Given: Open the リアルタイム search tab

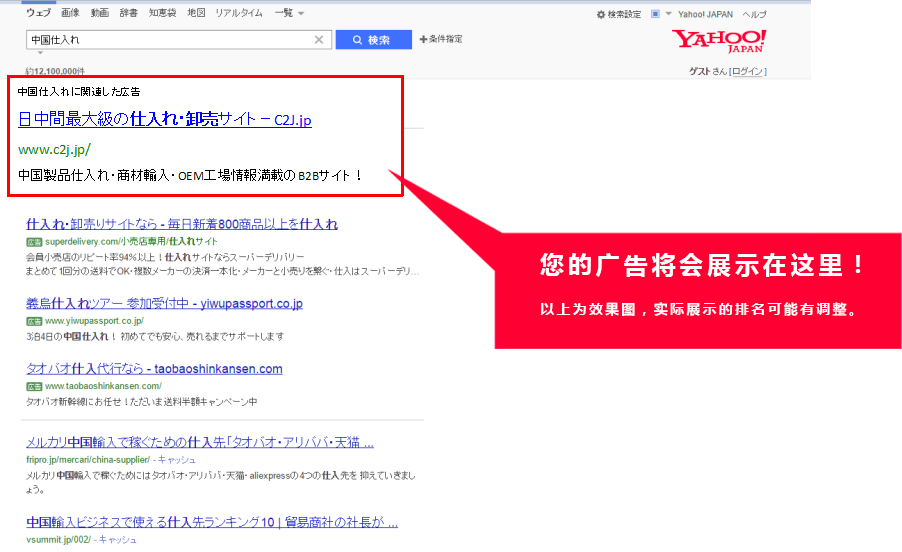Looking at the screenshot, I should tap(239, 13).
